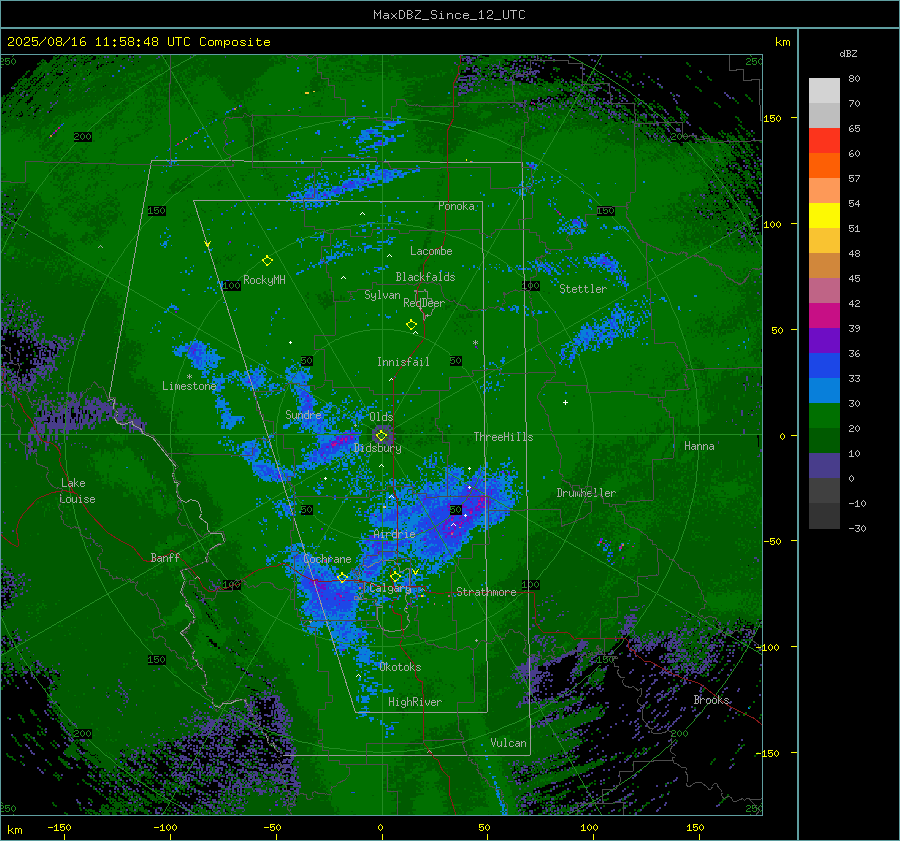The image size is (900, 841).
Task: Click the Didsbury label
Action: click(x=378, y=448)
